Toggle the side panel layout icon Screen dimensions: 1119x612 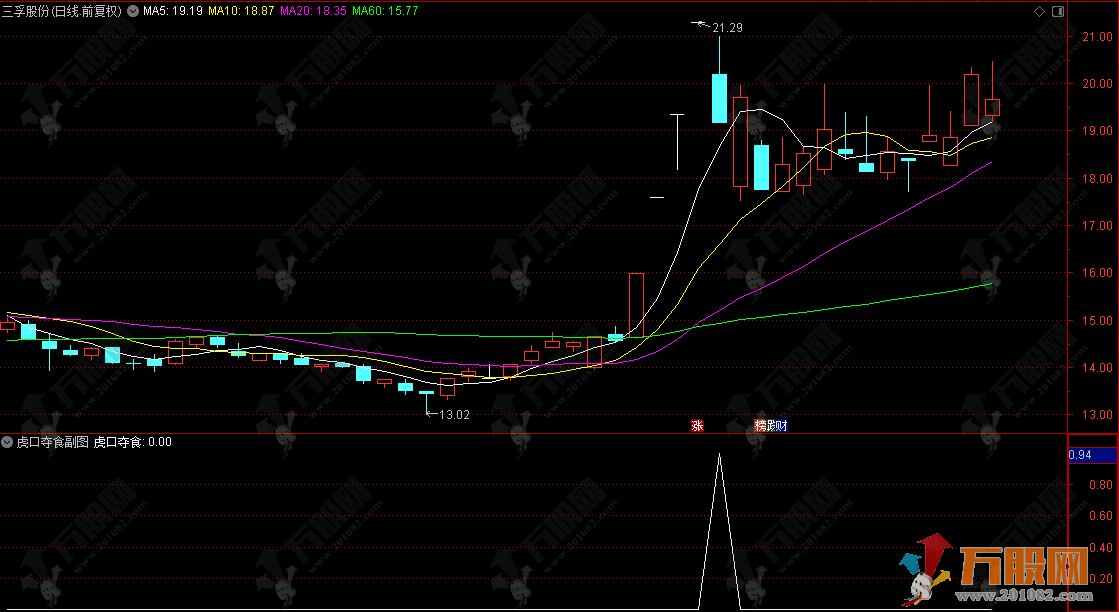(1059, 11)
